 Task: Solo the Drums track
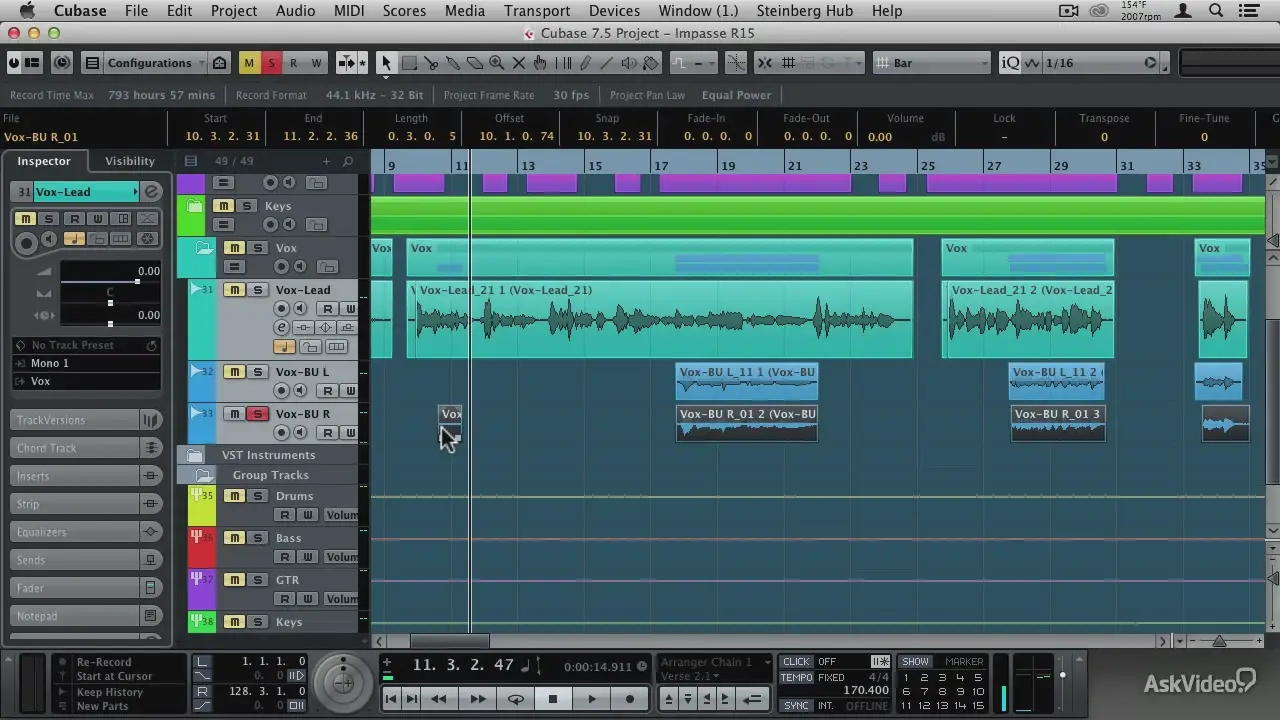(257, 496)
